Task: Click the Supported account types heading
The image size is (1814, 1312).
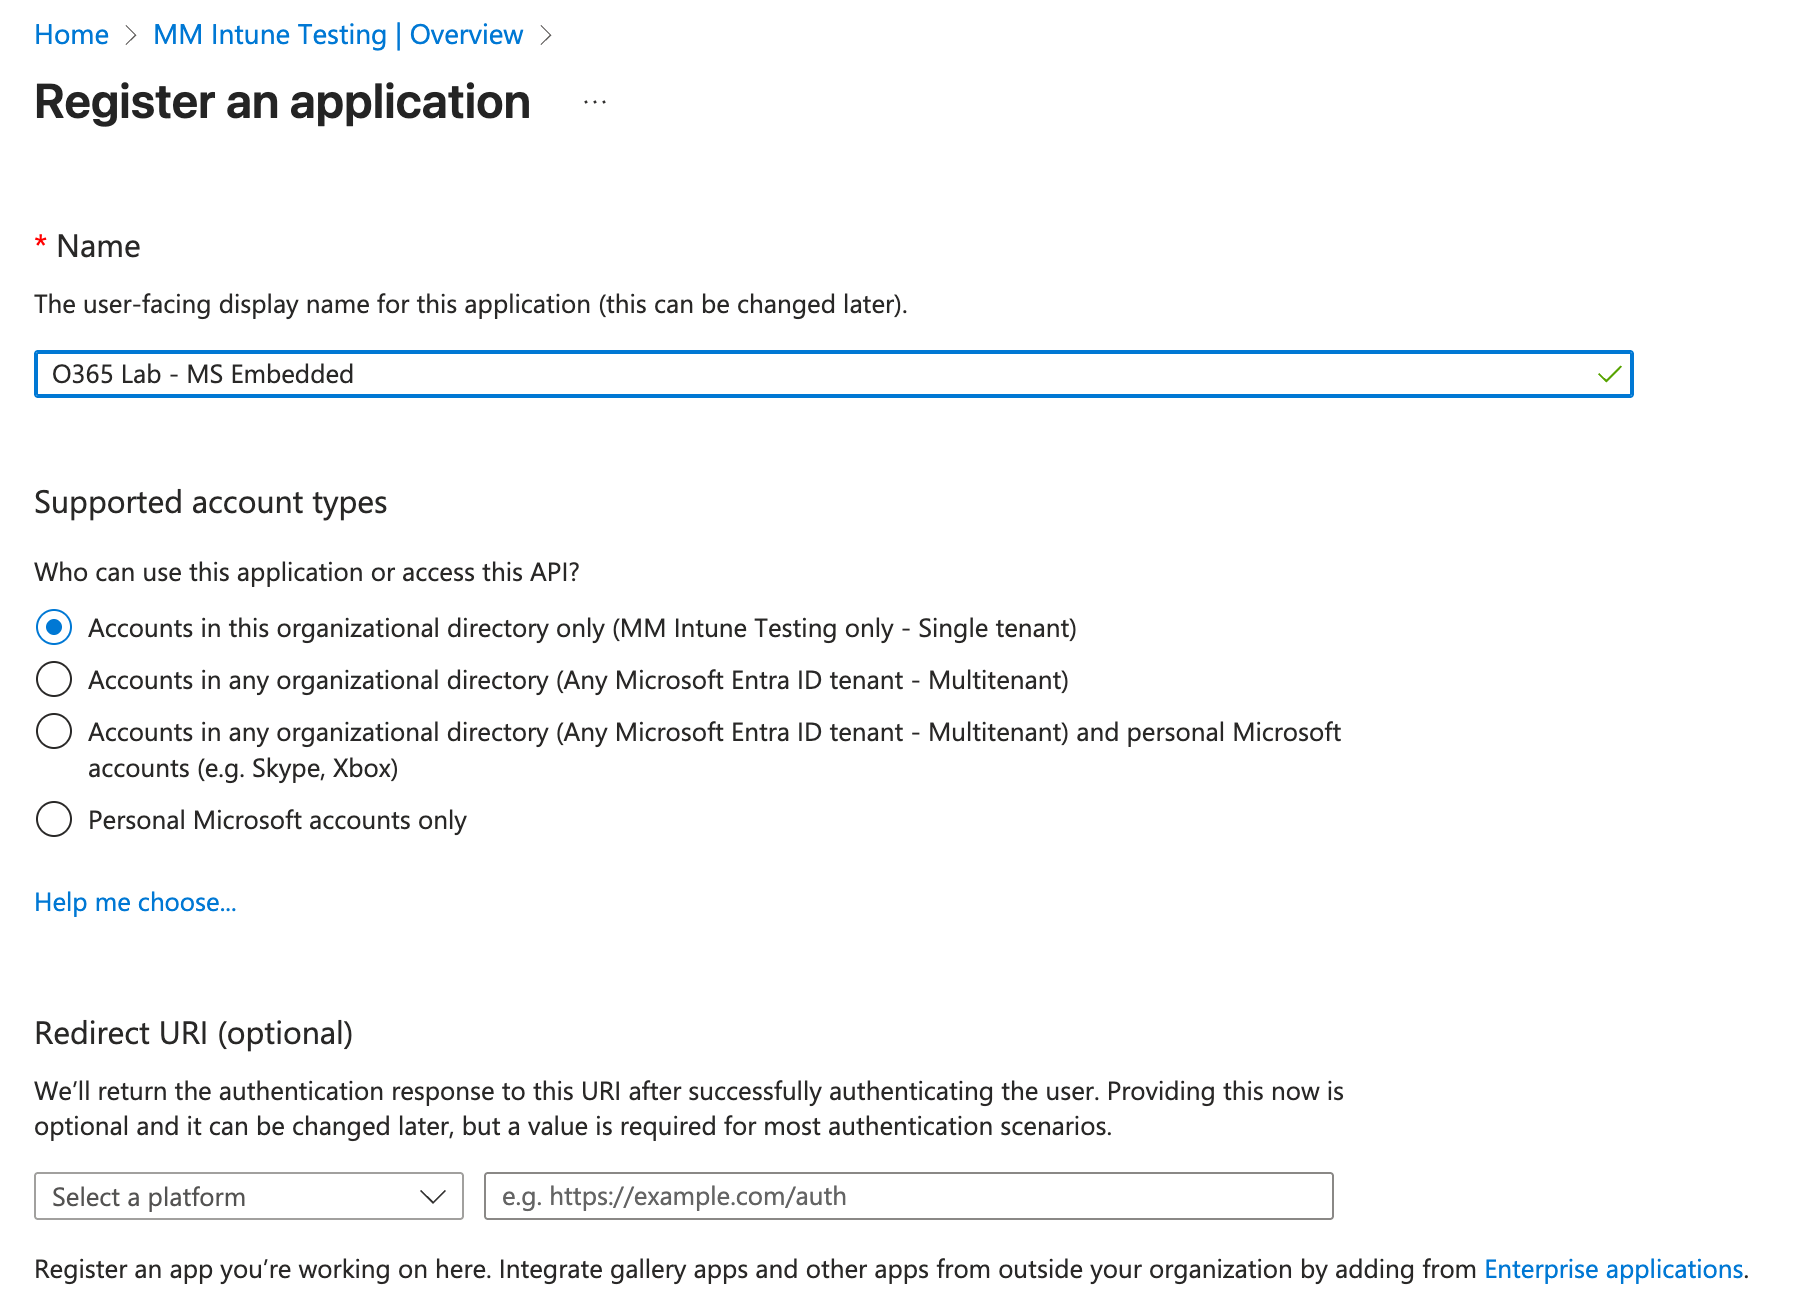Action: (x=211, y=502)
